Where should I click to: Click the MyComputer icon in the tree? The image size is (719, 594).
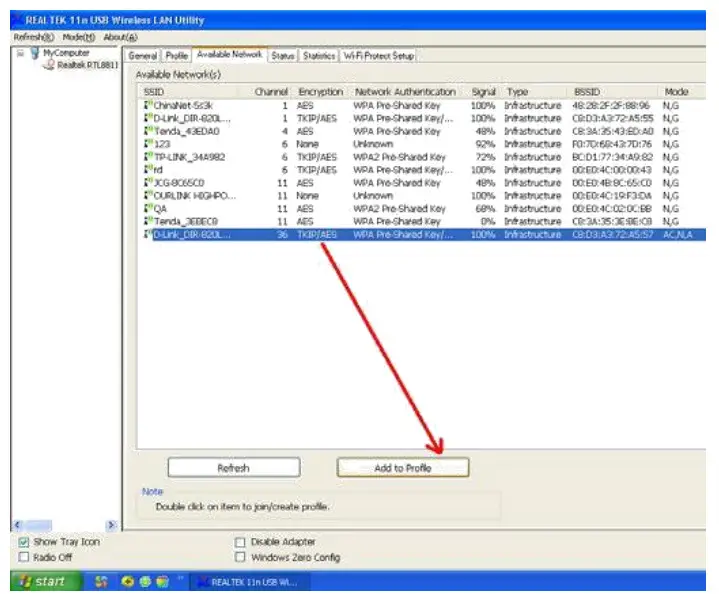point(34,53)
